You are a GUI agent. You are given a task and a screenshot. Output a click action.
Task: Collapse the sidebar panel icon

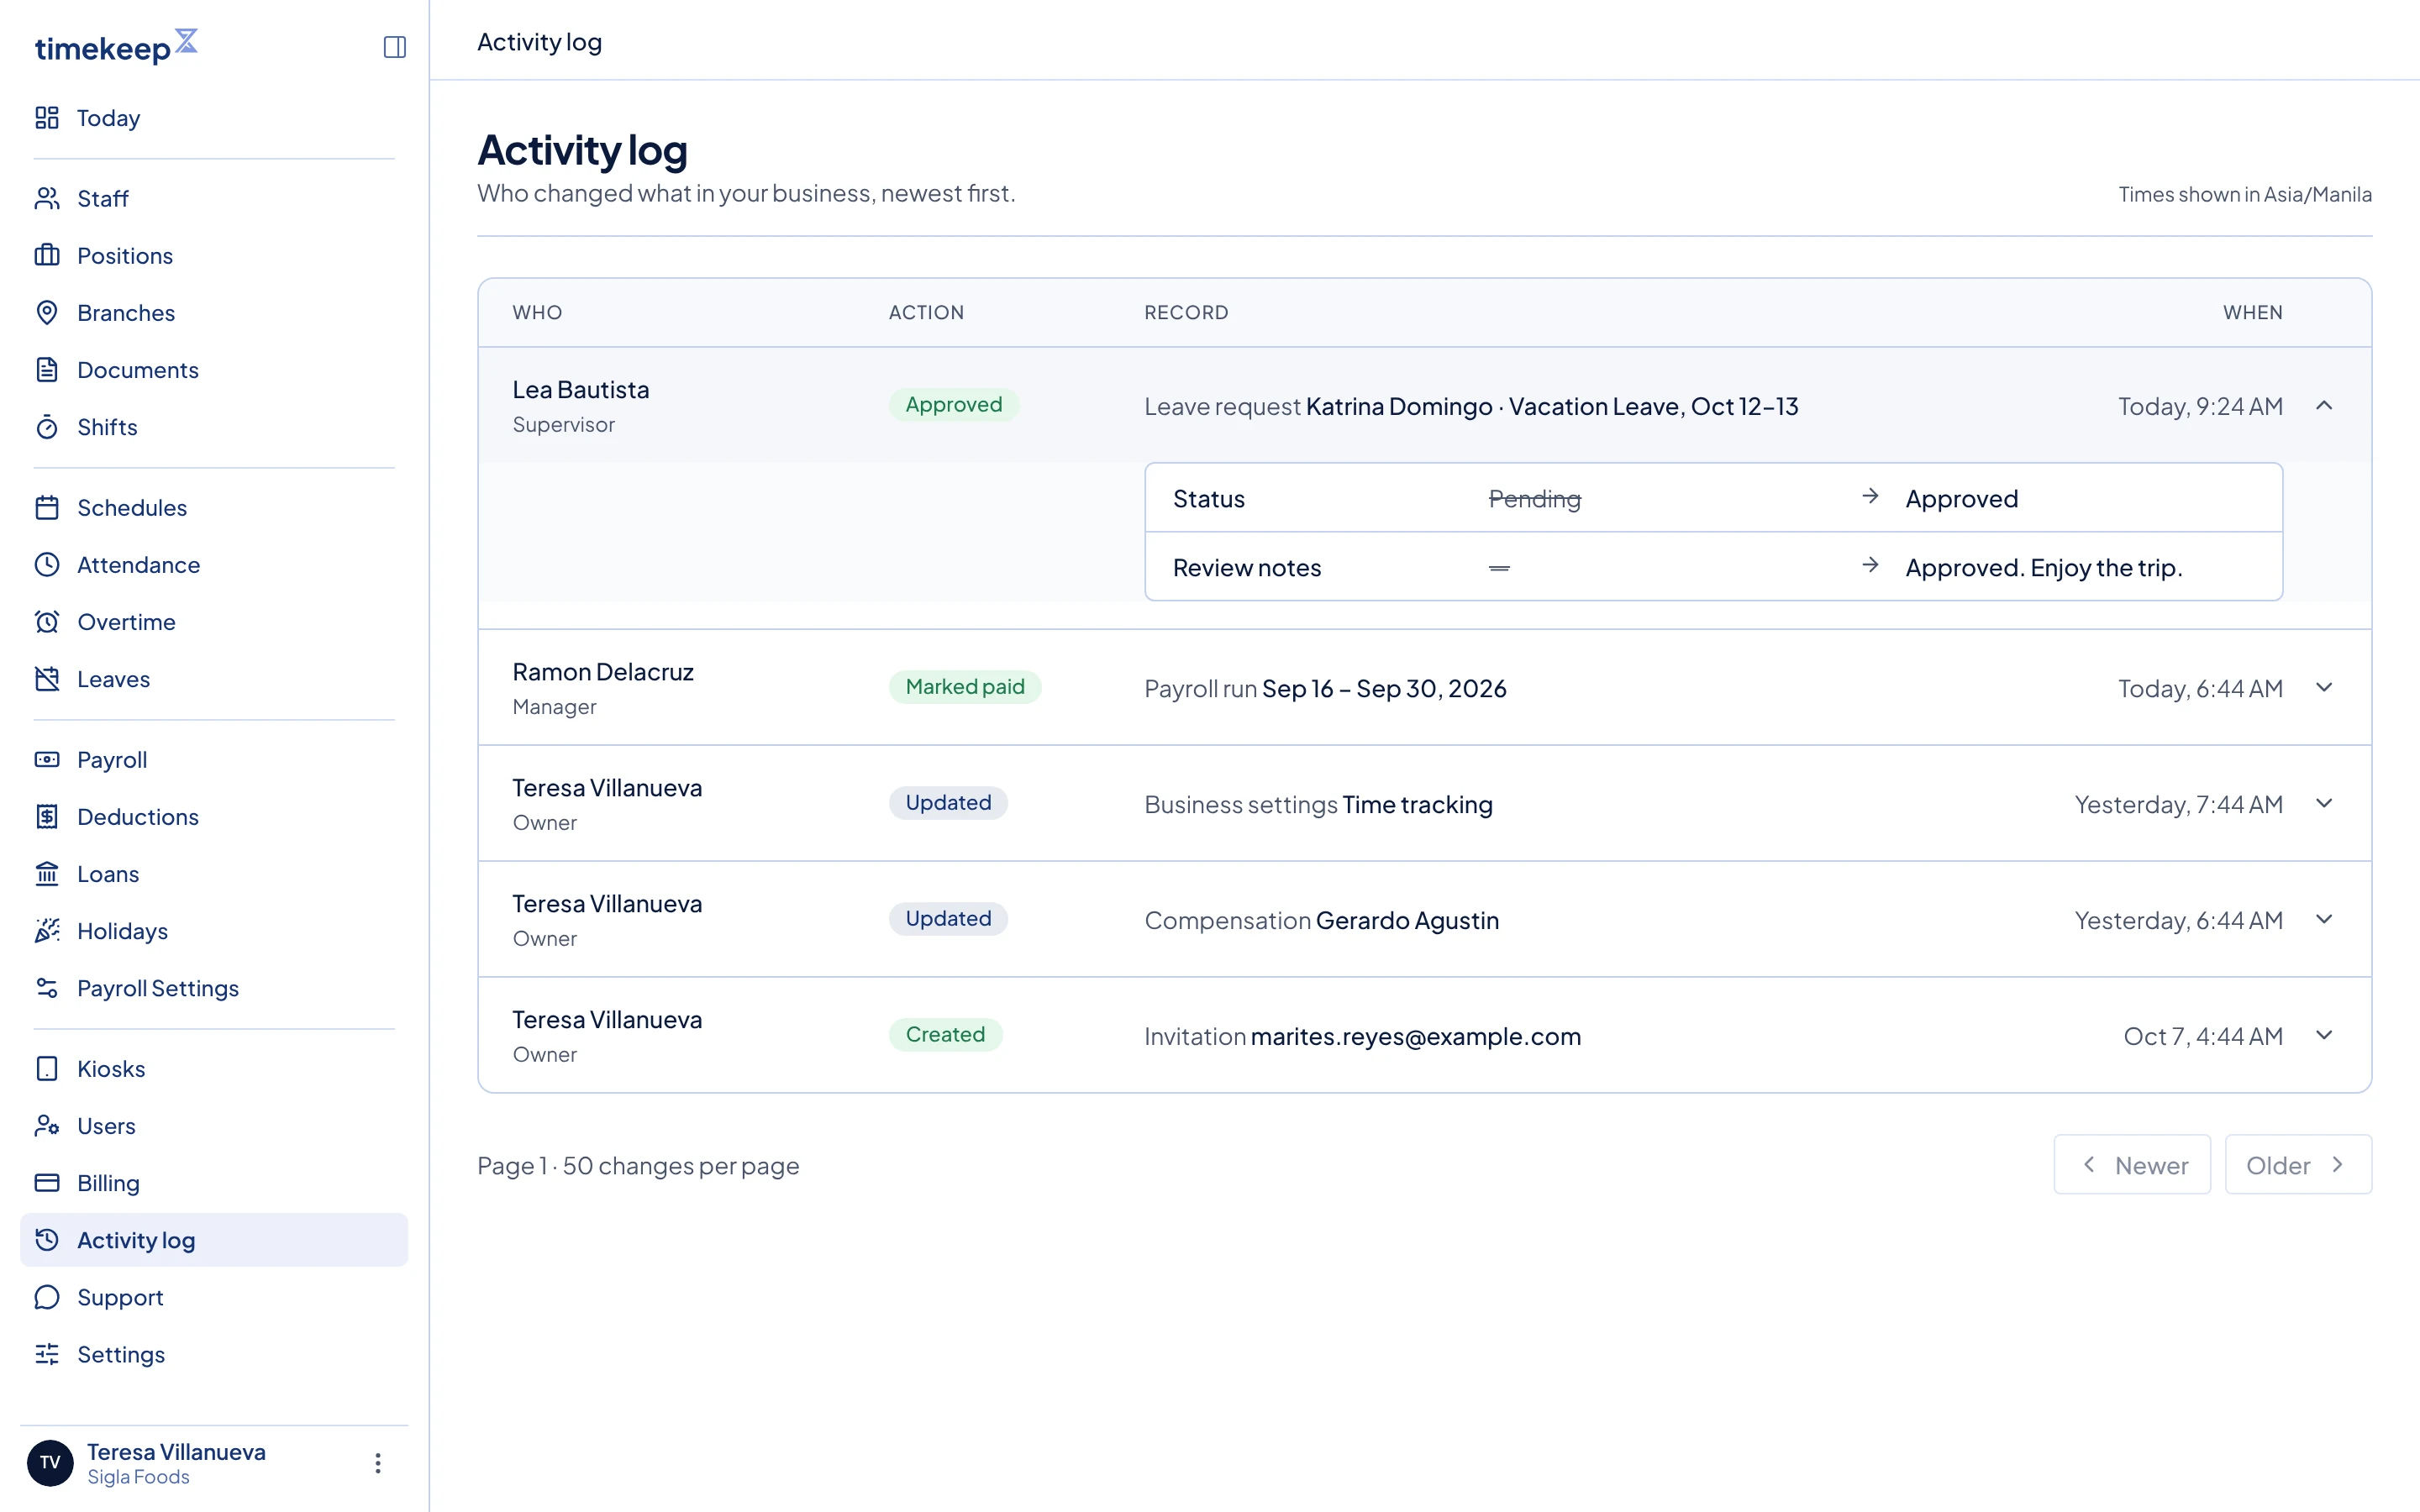[394, 47]
